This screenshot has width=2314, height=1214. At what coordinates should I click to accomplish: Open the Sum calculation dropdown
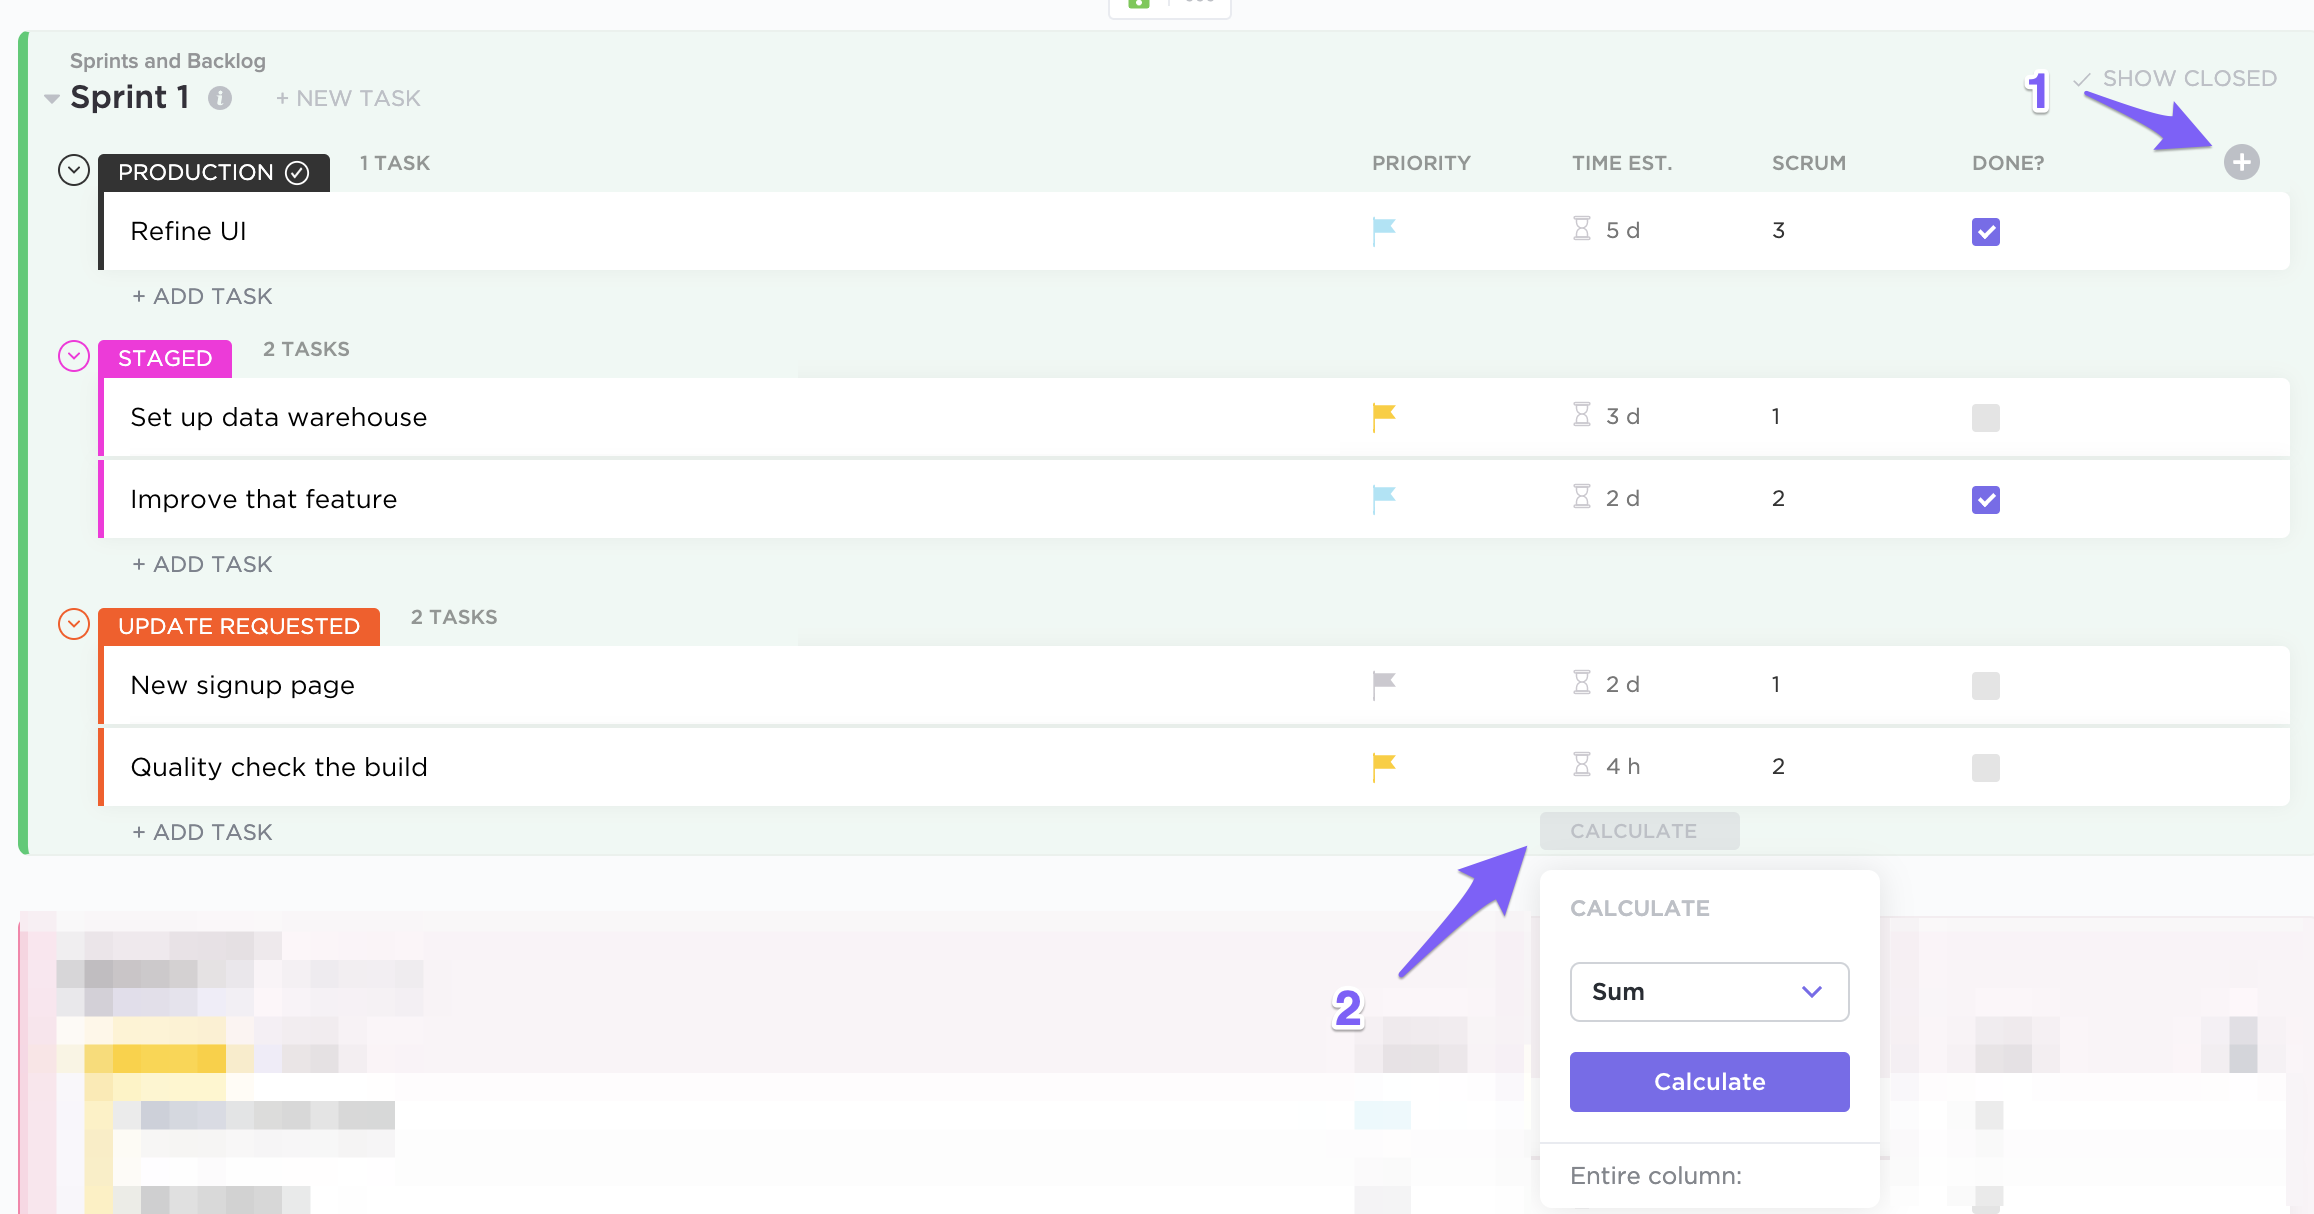[1709, 991]
